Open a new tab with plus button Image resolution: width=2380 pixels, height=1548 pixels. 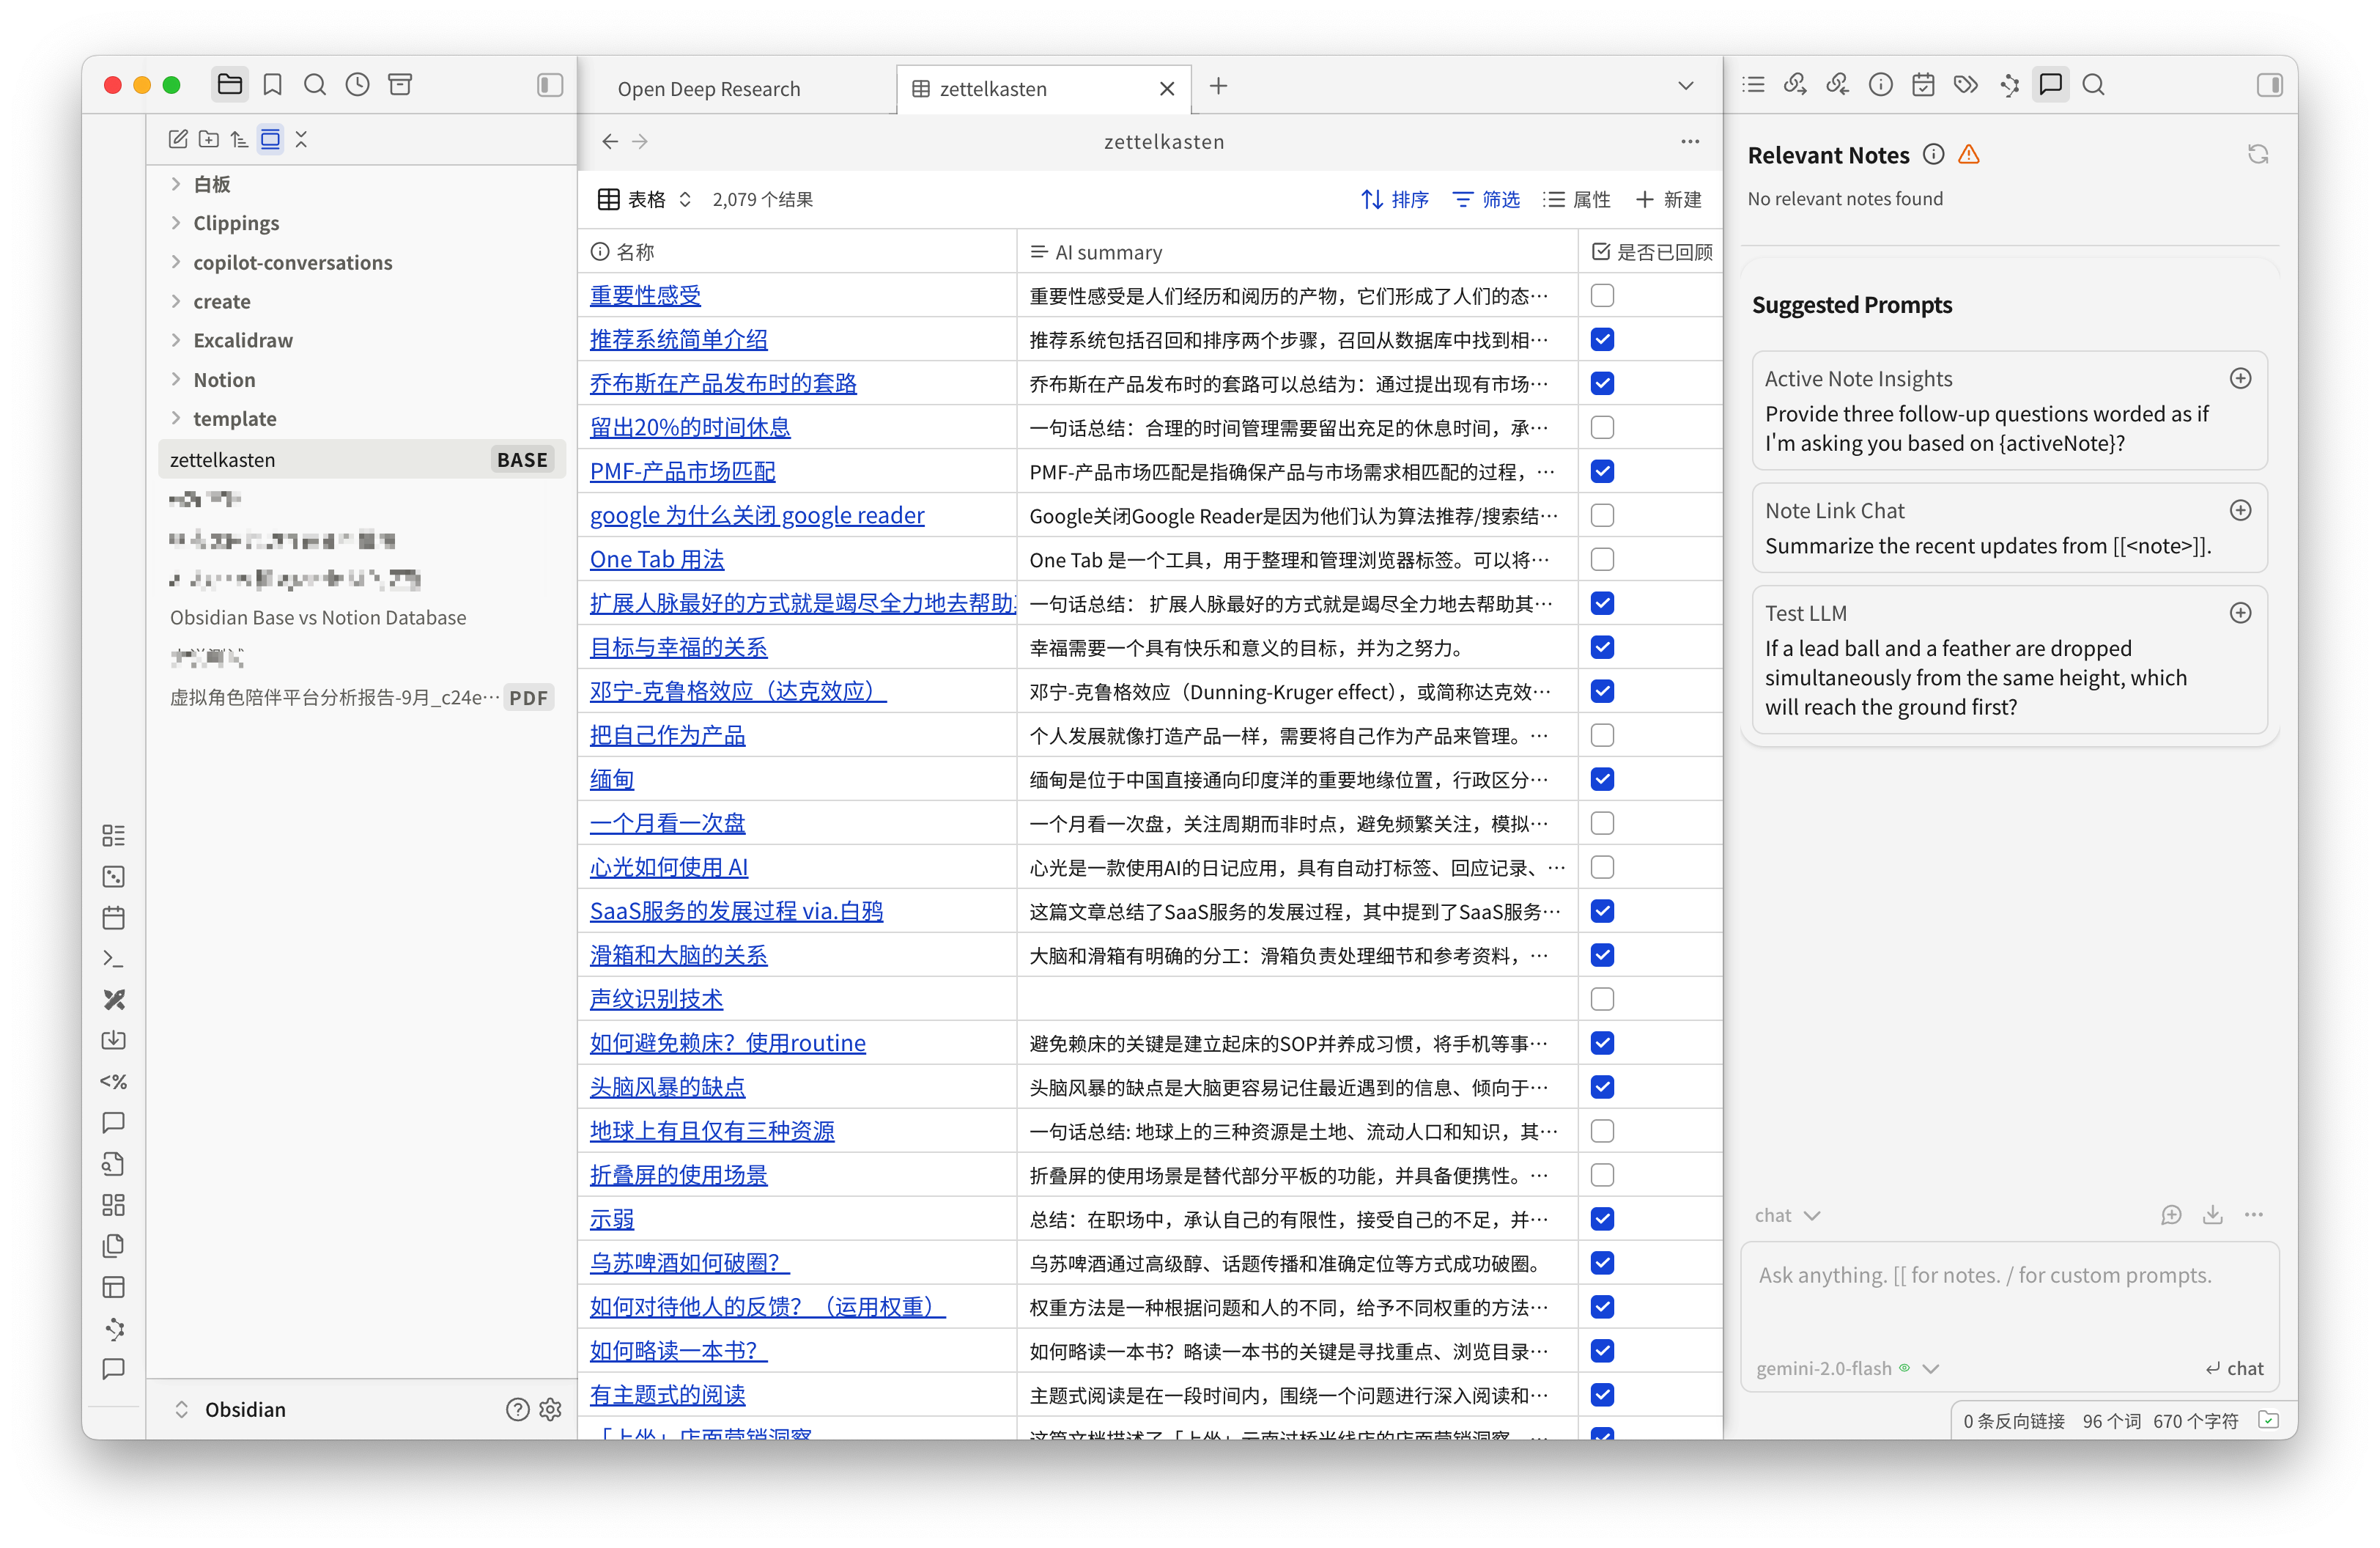(1218, 86)
